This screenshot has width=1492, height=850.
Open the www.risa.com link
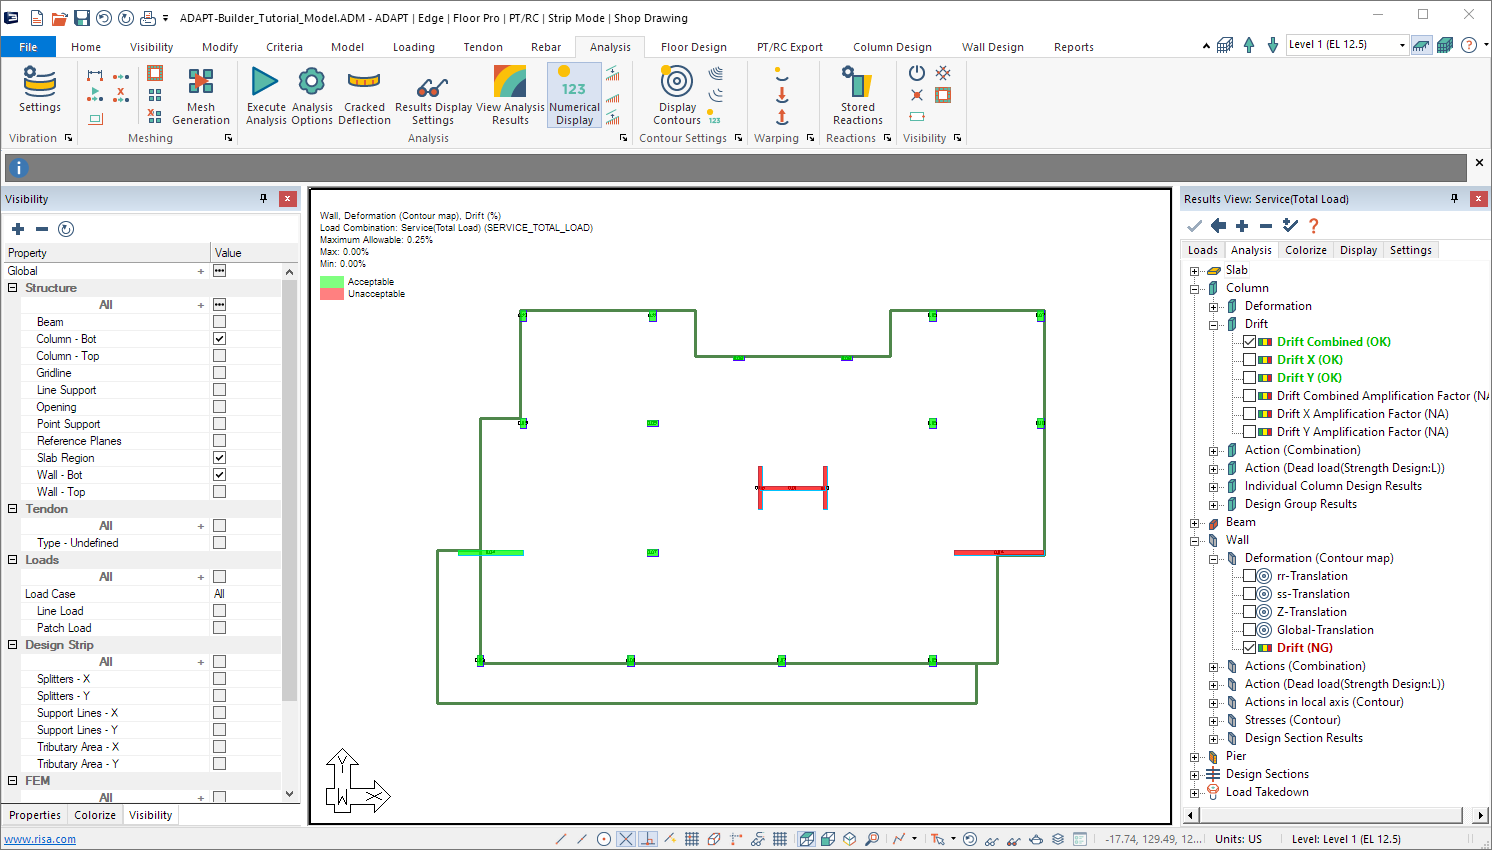[x=40, y=839]
